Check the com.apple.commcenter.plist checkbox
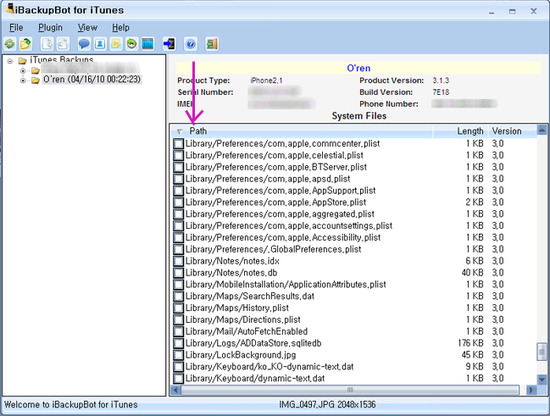This screenshot has height=416, width=550. pyautogui.click(x=179, y=143)
